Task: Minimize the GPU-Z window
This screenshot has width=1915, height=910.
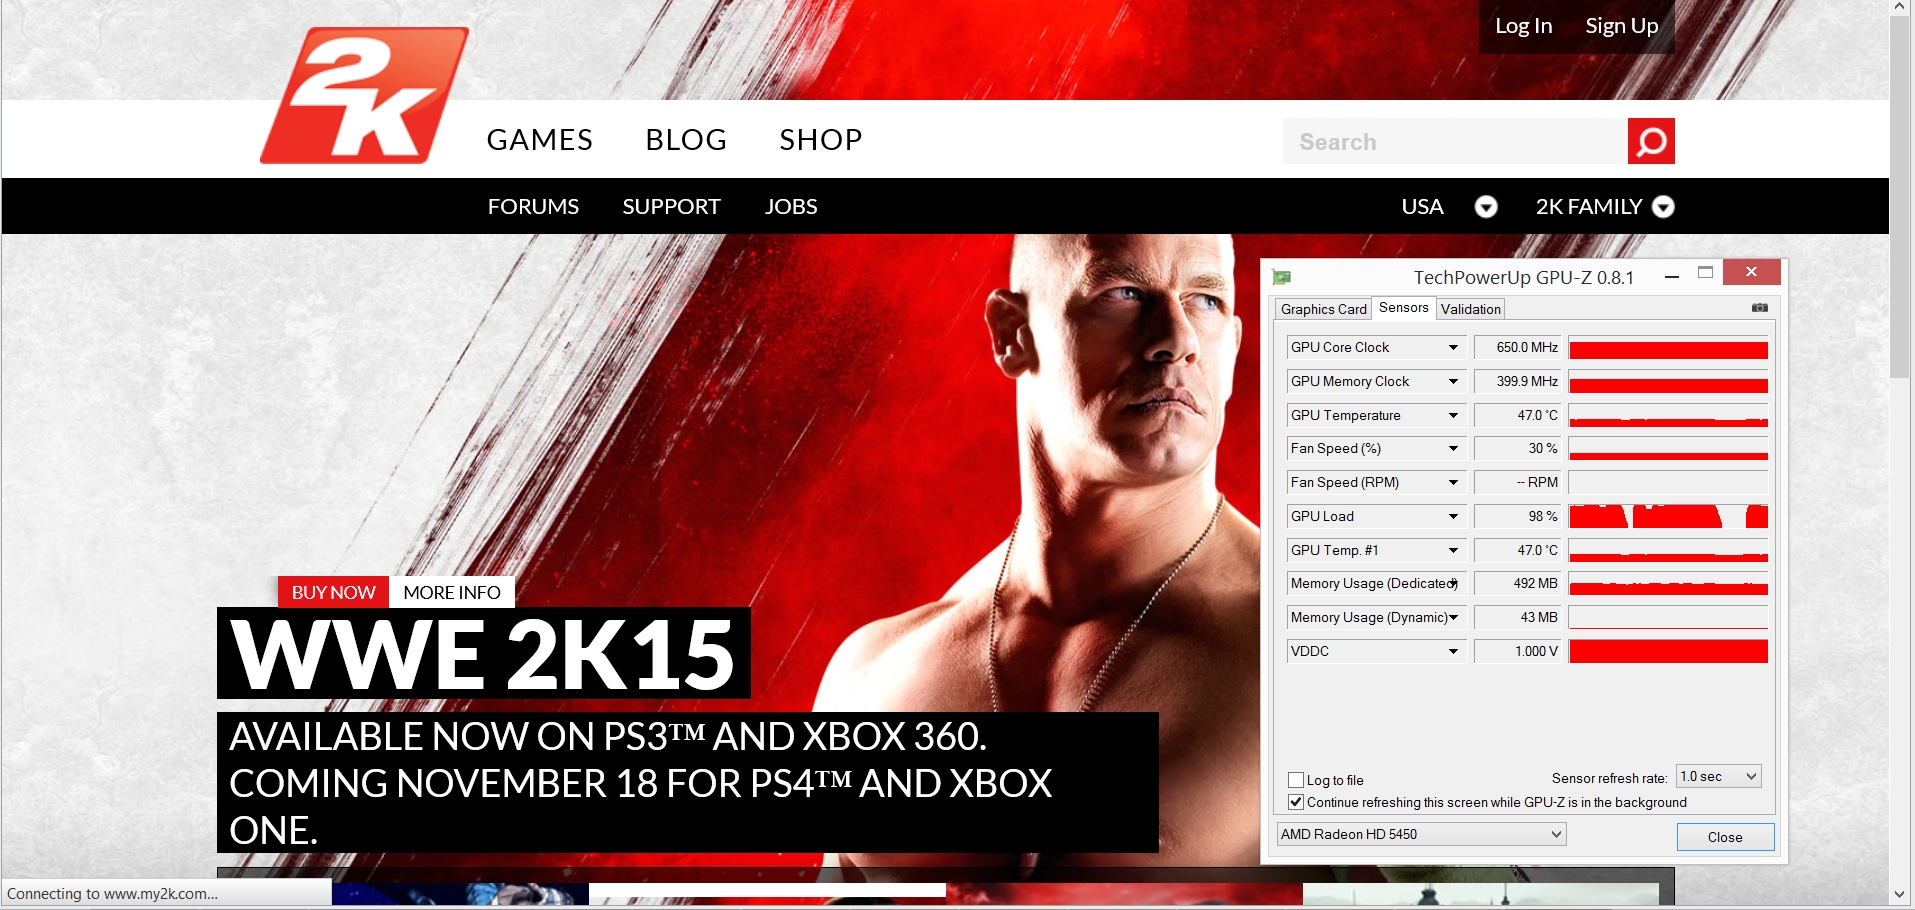Action: coord(1671,276)
